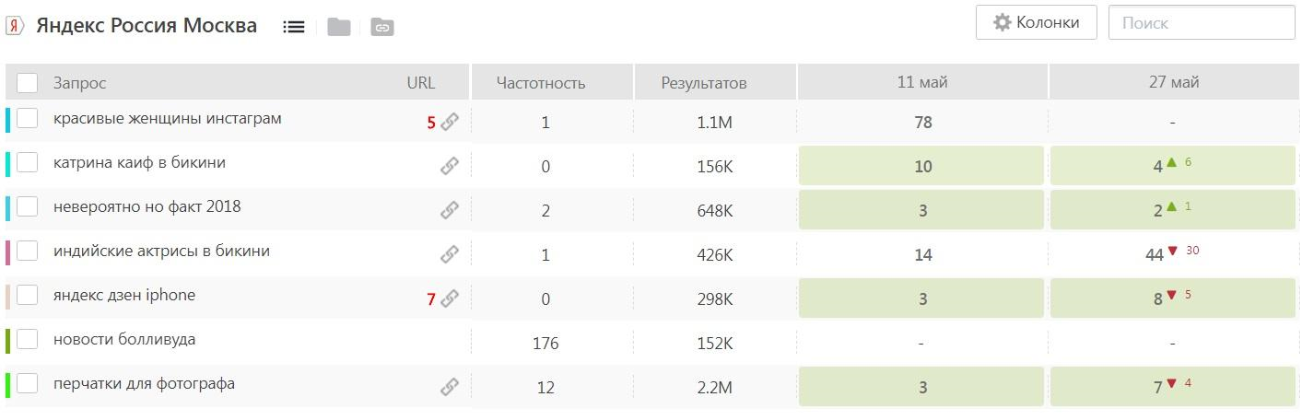Click the query яндекс дзен iphone
This screenshot has height=420, width=1300.
tap(124, 295)
